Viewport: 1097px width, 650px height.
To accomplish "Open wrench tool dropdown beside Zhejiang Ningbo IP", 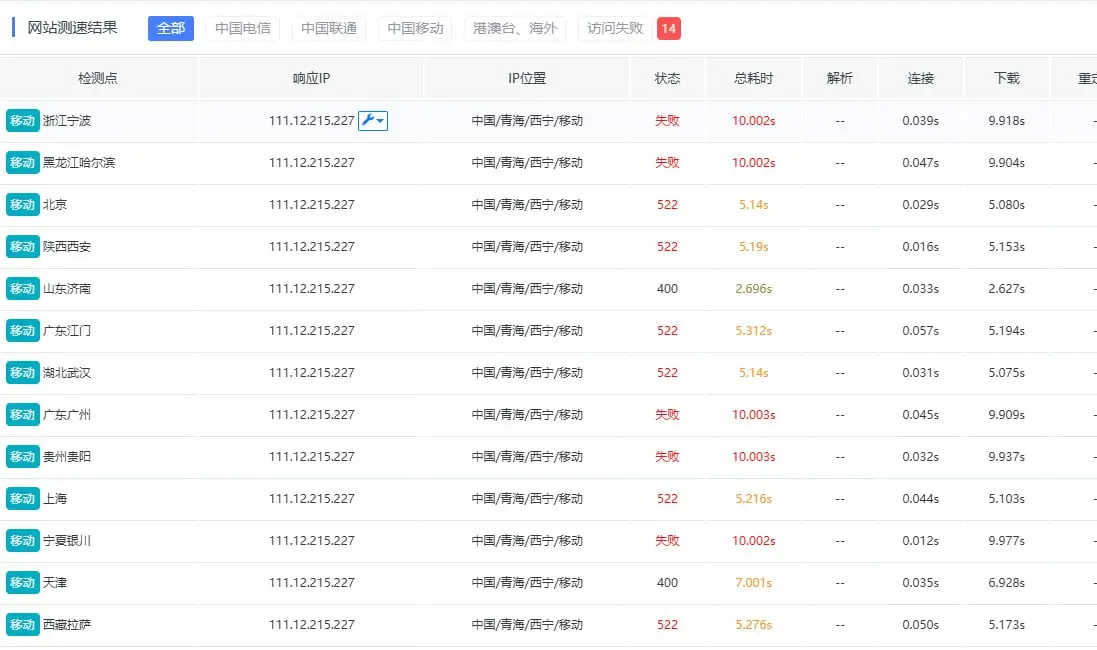I will pyautogui.click(x=373, y=121).
